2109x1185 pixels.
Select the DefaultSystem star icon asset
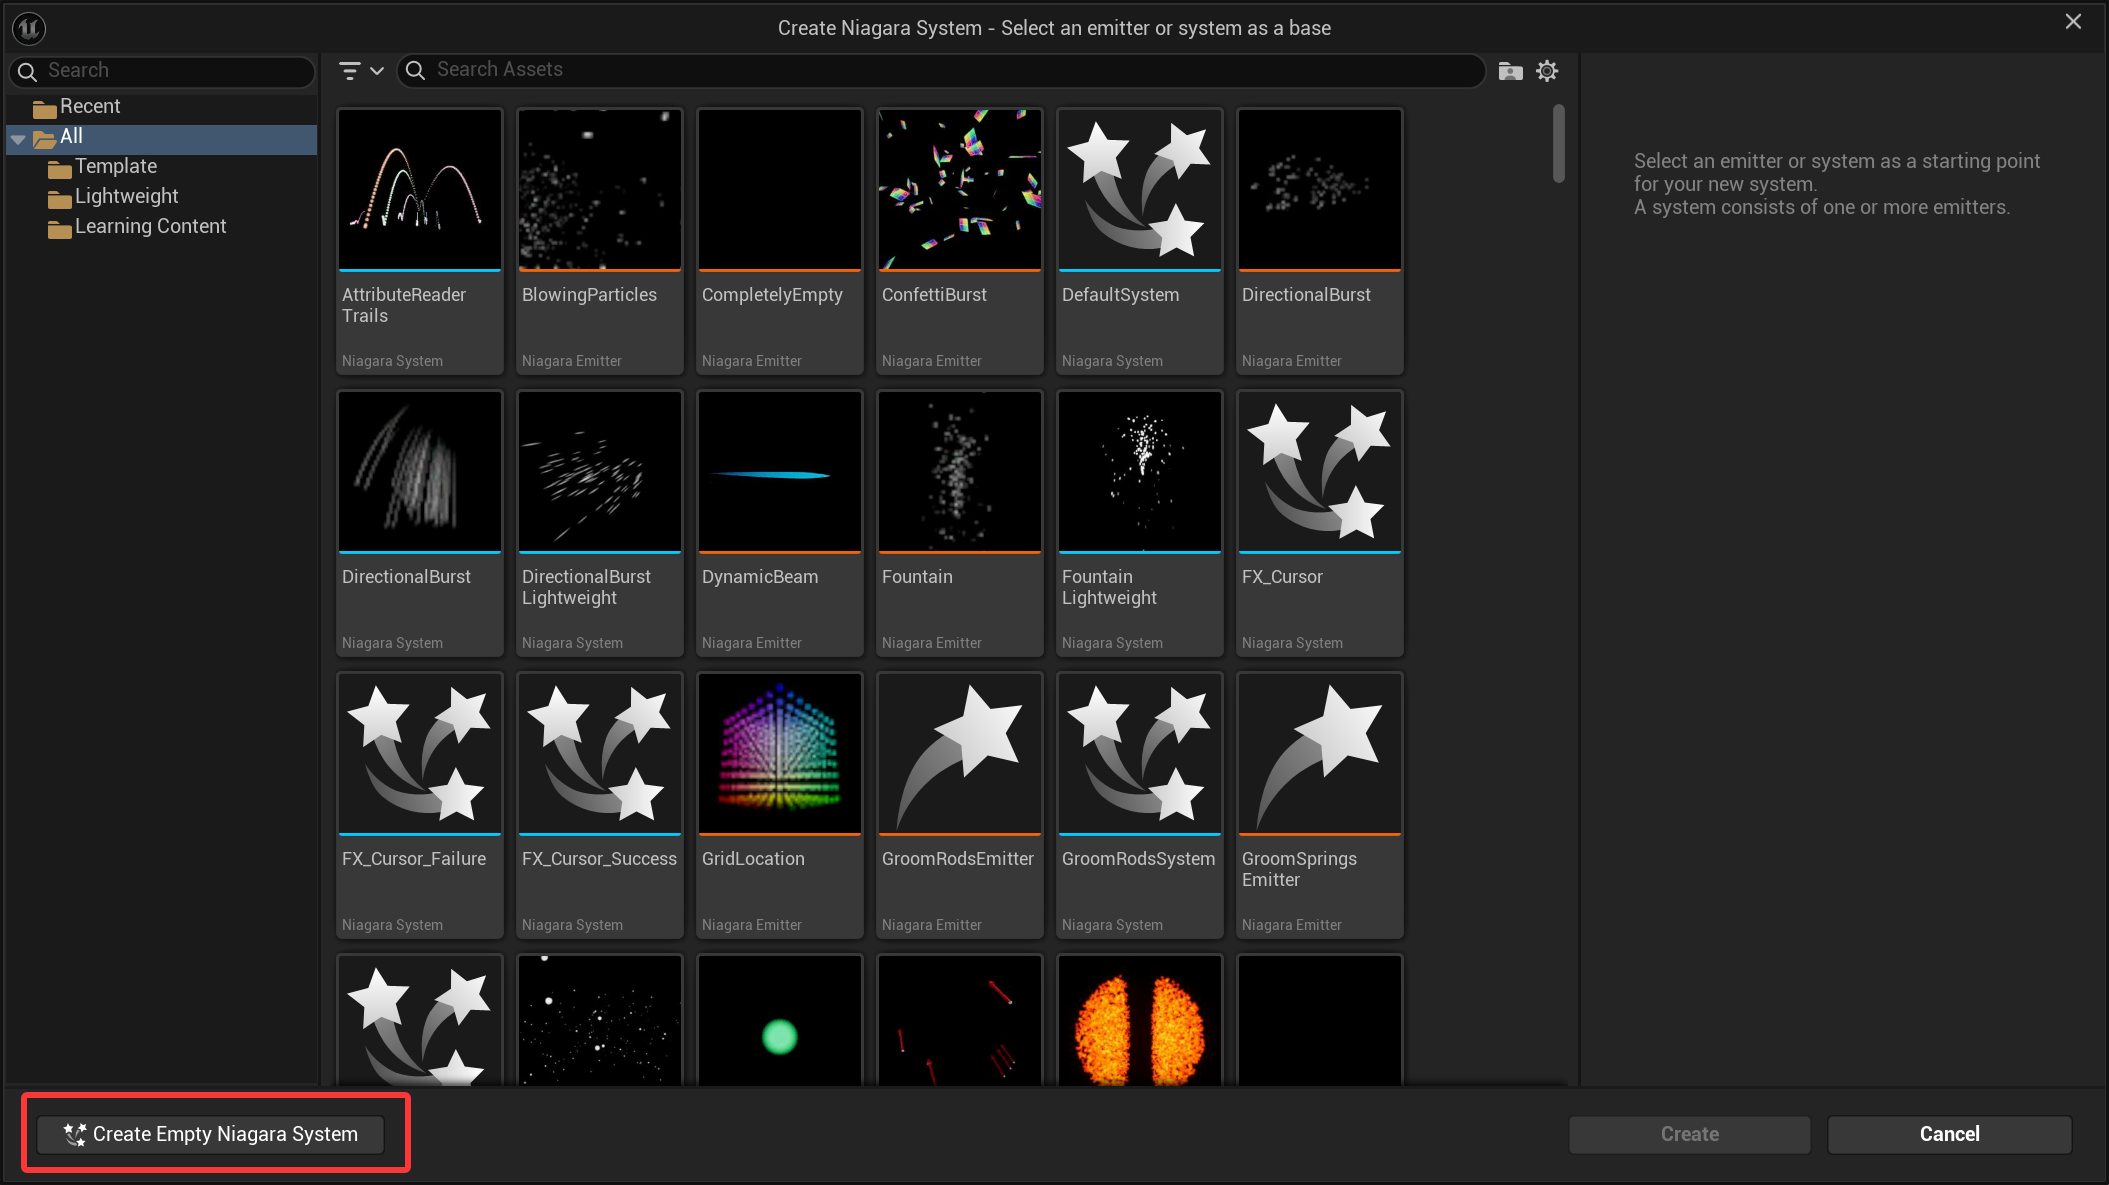pos(1139,190)
